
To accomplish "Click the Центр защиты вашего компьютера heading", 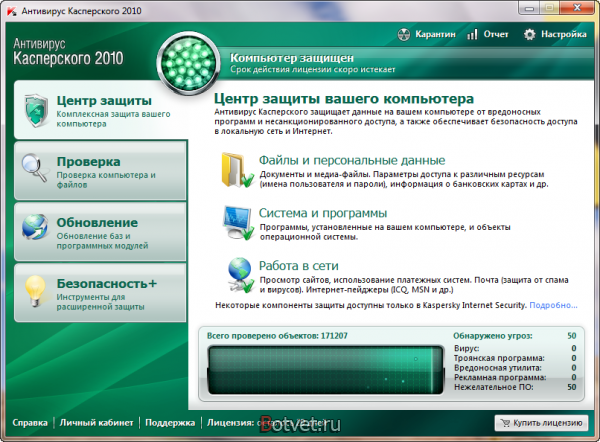I will point(344,99).
